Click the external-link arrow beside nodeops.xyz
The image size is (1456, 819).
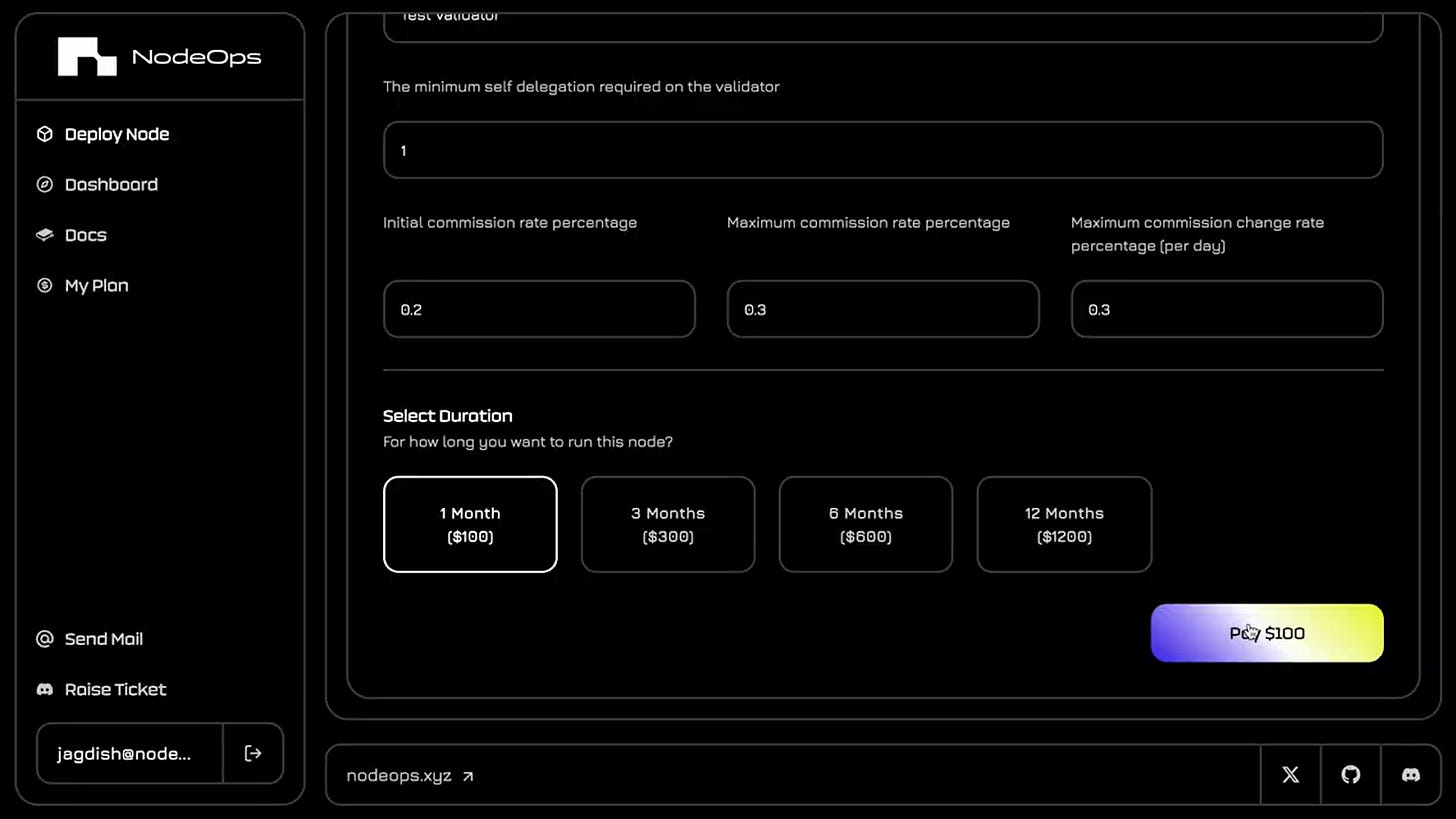tap(467, 775)
